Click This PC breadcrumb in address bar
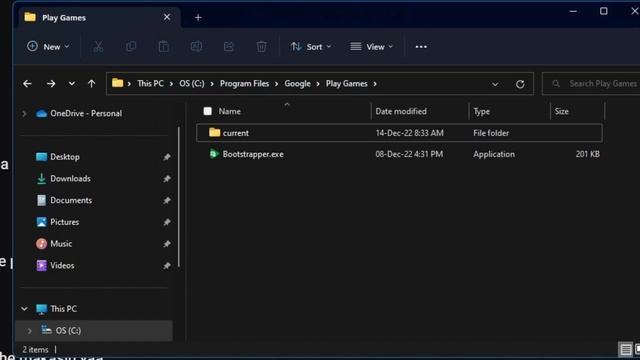640x360 pixels. [150, 84]
